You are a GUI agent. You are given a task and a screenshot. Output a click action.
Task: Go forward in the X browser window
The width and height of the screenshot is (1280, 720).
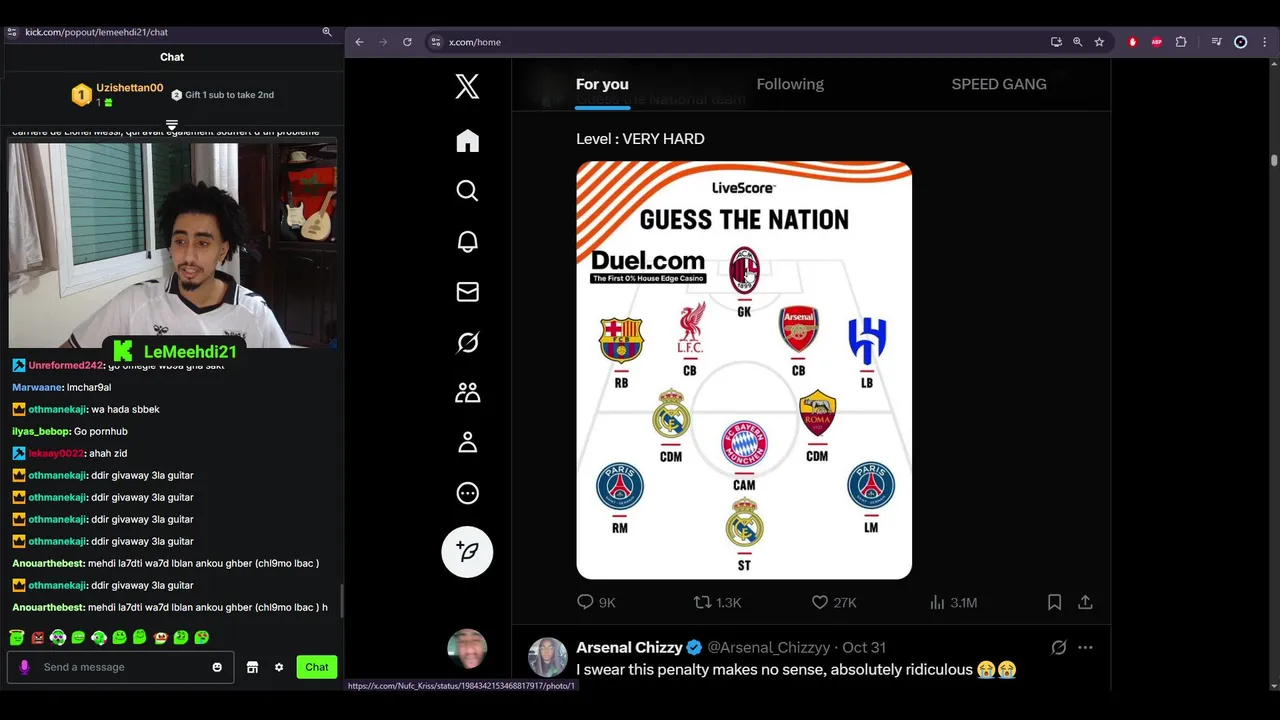(x=383, y=42)
